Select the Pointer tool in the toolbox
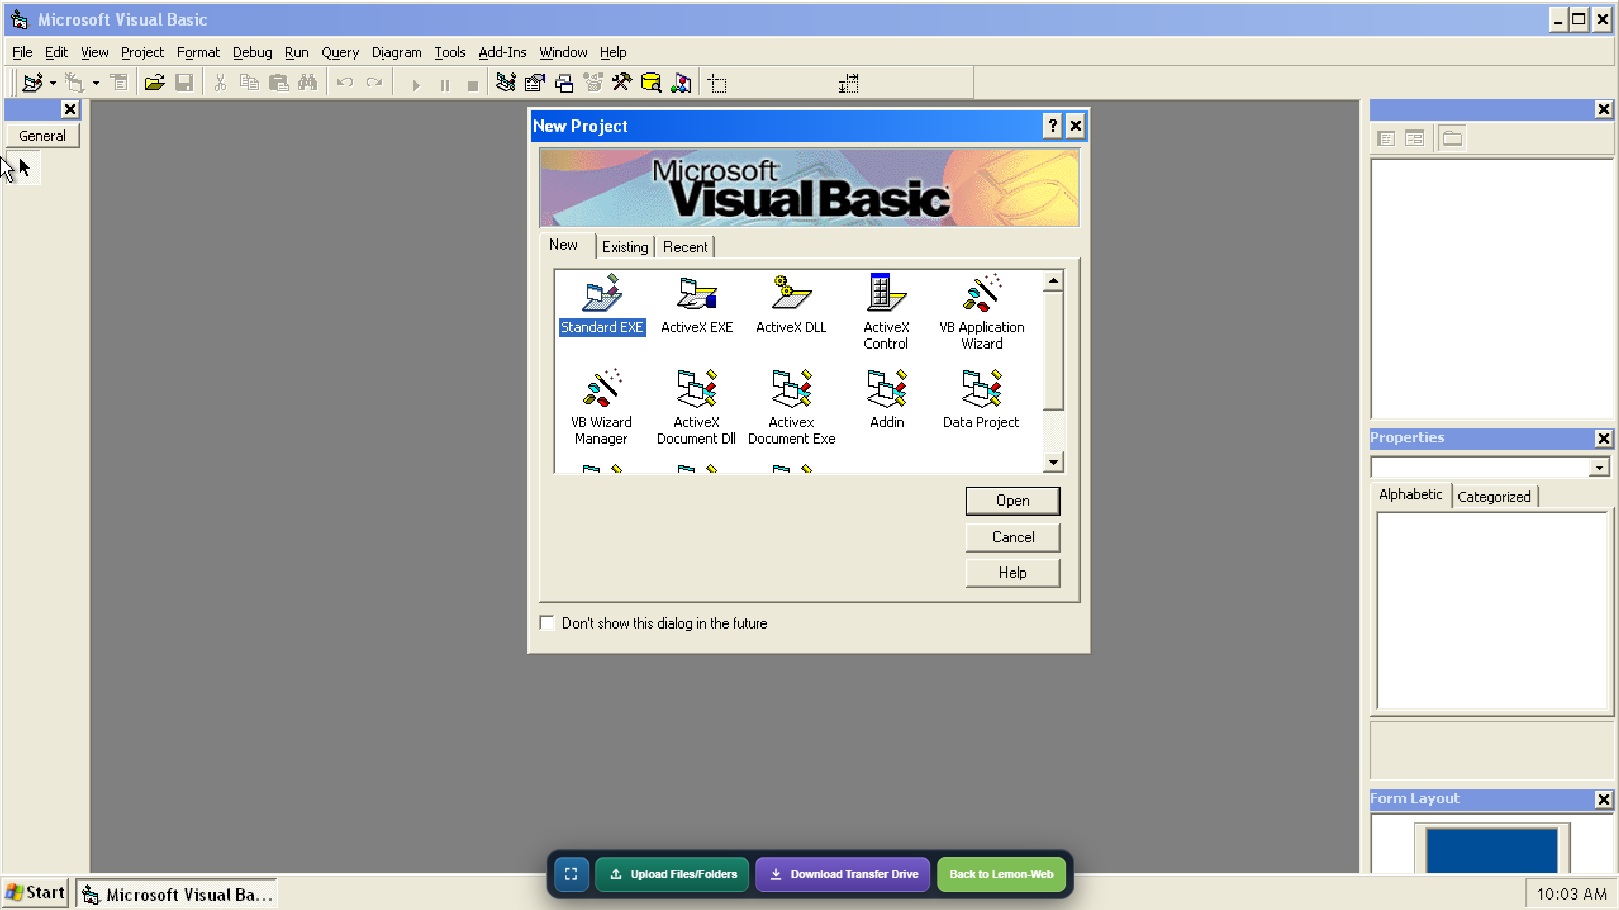 click(x=24, y=168)
